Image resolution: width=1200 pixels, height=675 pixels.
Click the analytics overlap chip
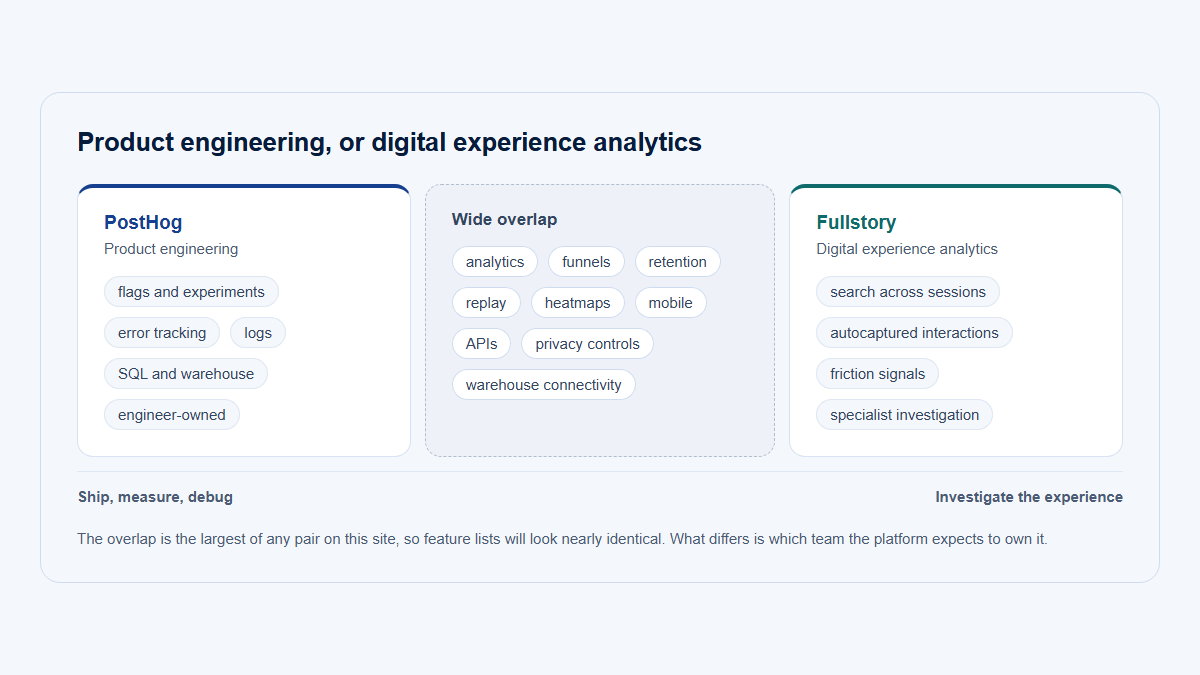click(495, 262)
